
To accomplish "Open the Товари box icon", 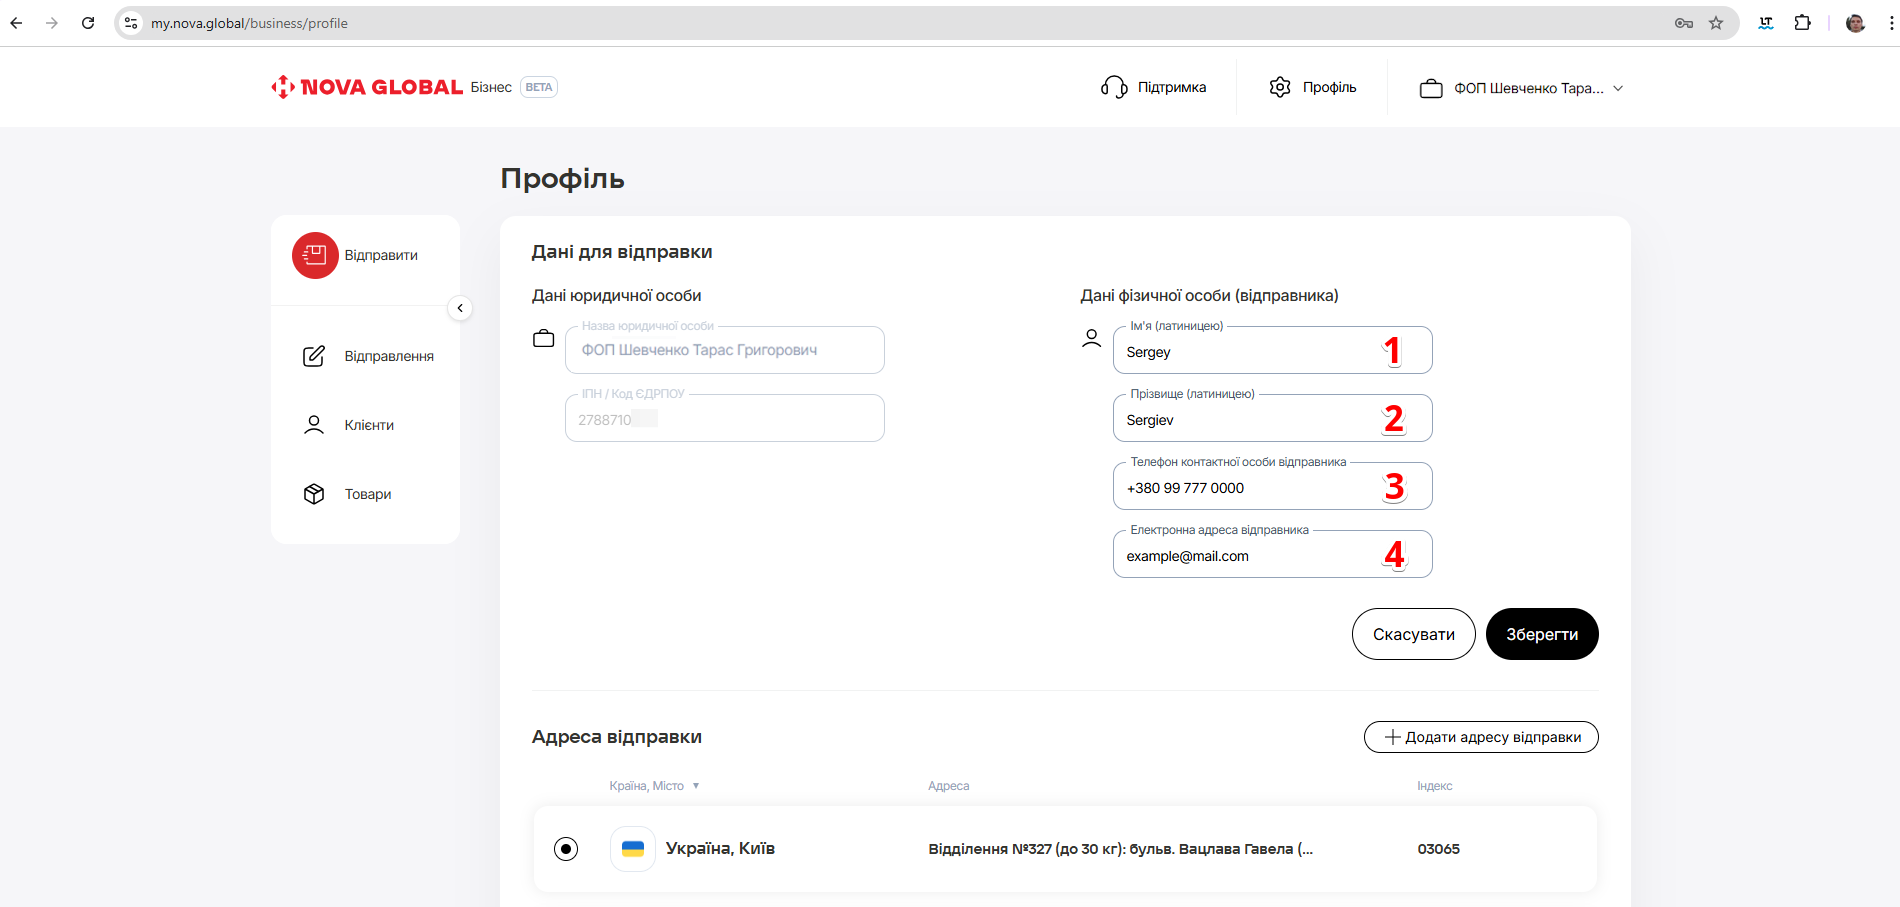I will click(x=314, y=494).
